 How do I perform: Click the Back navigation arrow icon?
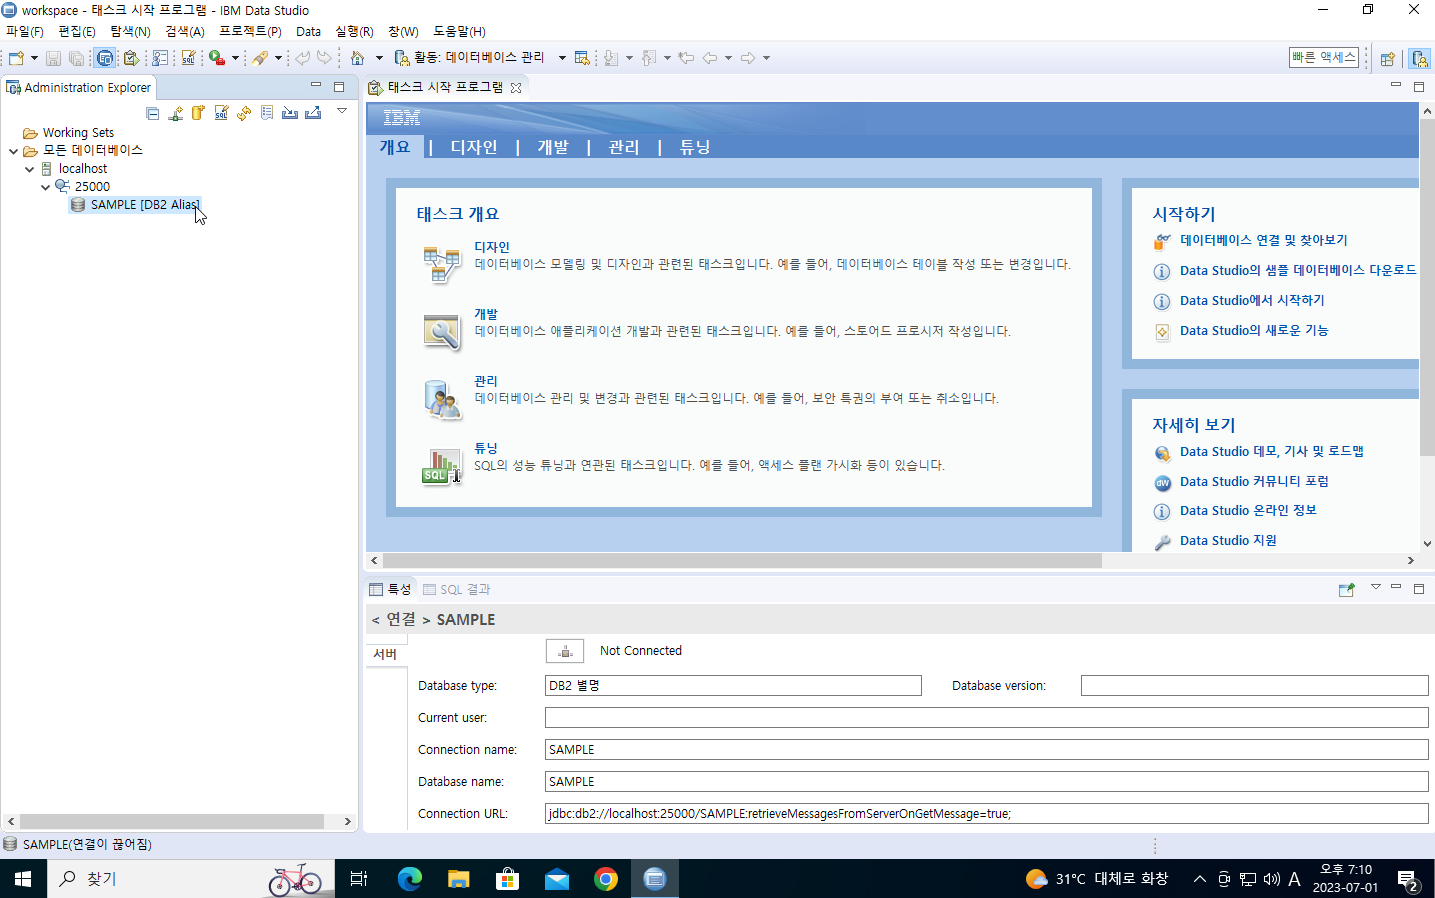pos(709,58)
